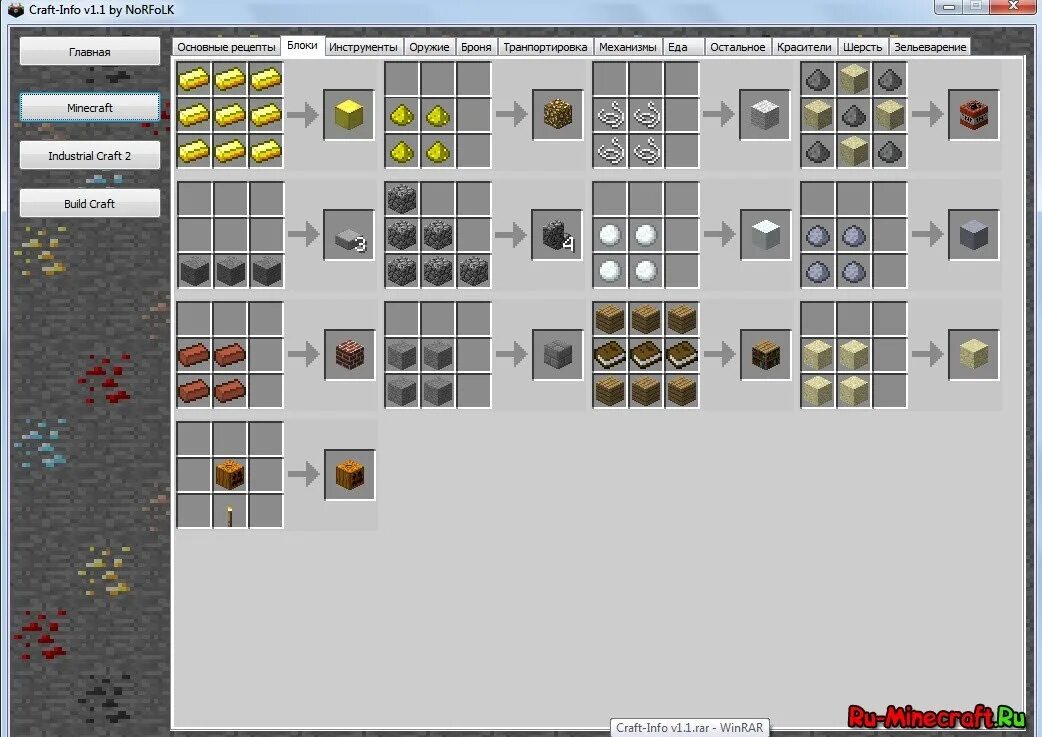Viewport: 1042px width, 737px height.
Task: Click the gold block result icon
Action: click(349, 115)
